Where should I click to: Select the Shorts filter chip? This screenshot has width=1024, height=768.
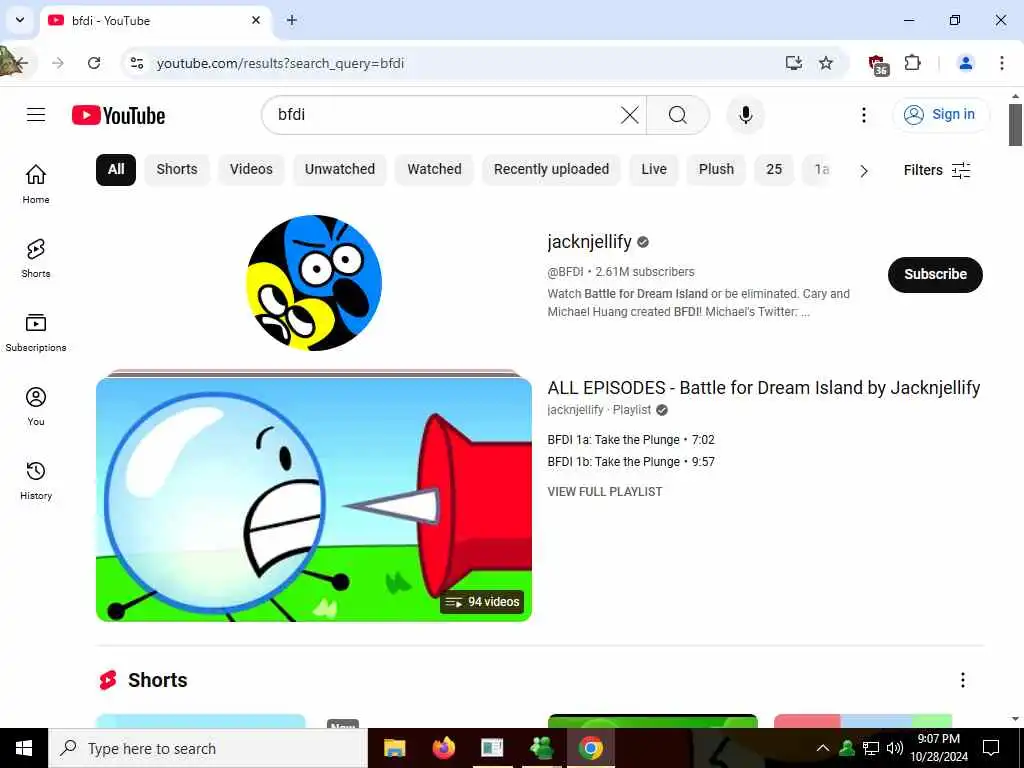tap(176, 170)
